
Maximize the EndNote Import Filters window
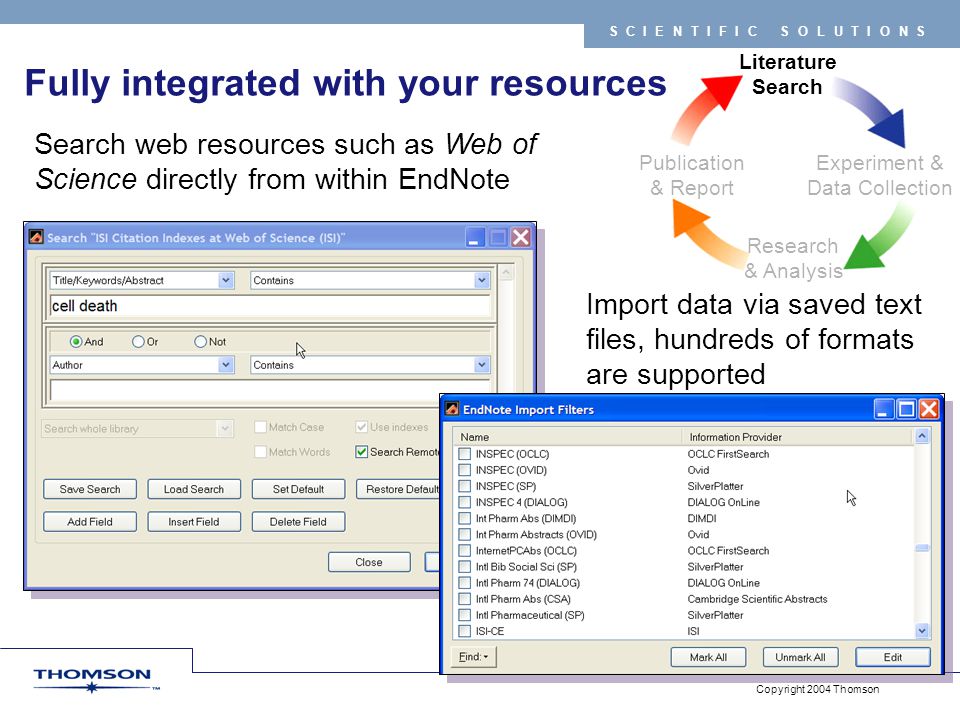coord(906,409)
